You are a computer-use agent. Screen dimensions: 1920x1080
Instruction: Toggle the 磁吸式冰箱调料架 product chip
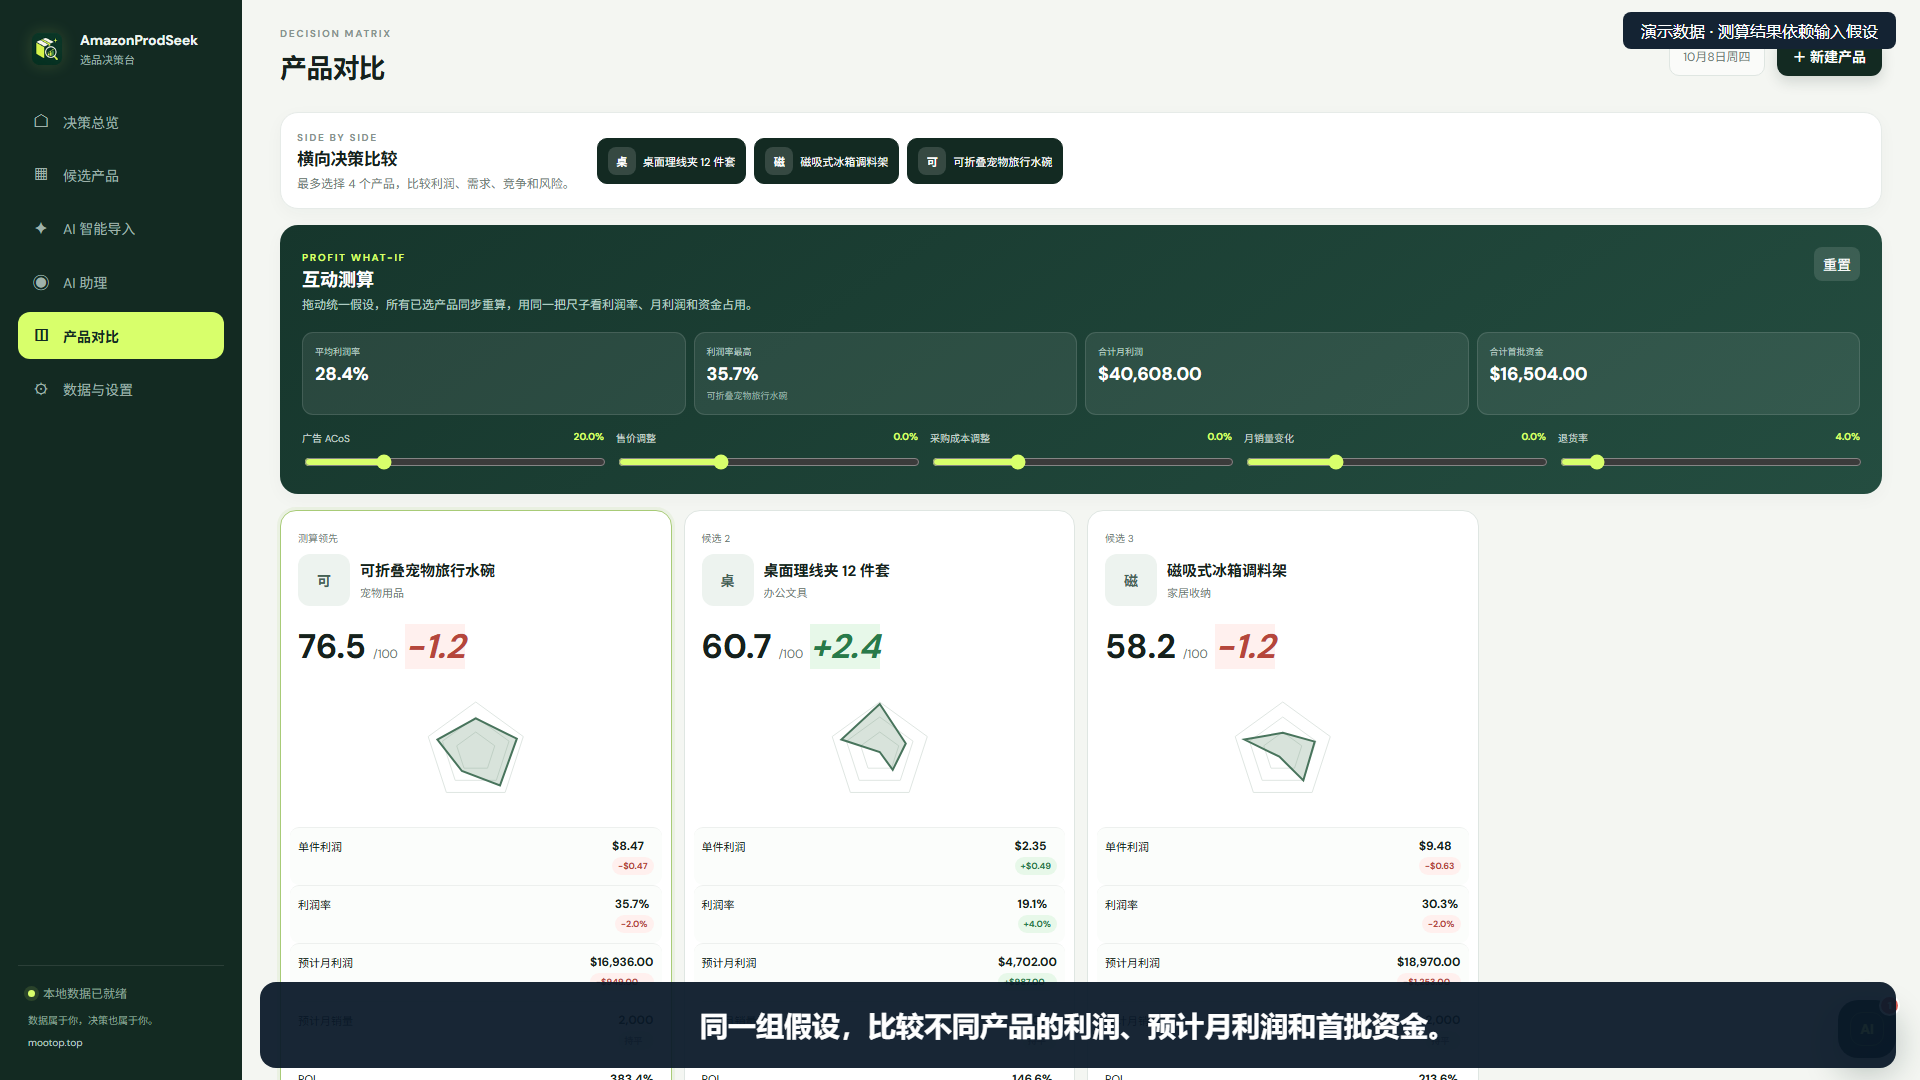(x=826, y=161)
